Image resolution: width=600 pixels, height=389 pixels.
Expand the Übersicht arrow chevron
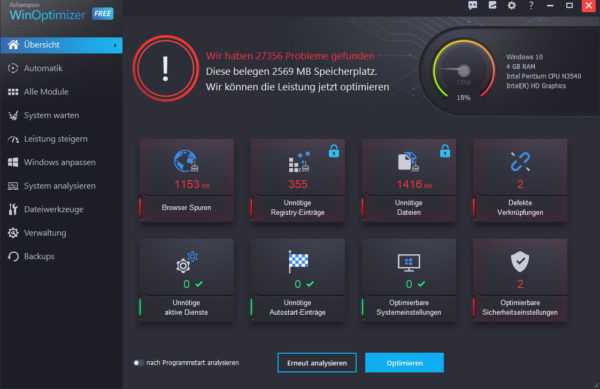[x=115, y=45]
